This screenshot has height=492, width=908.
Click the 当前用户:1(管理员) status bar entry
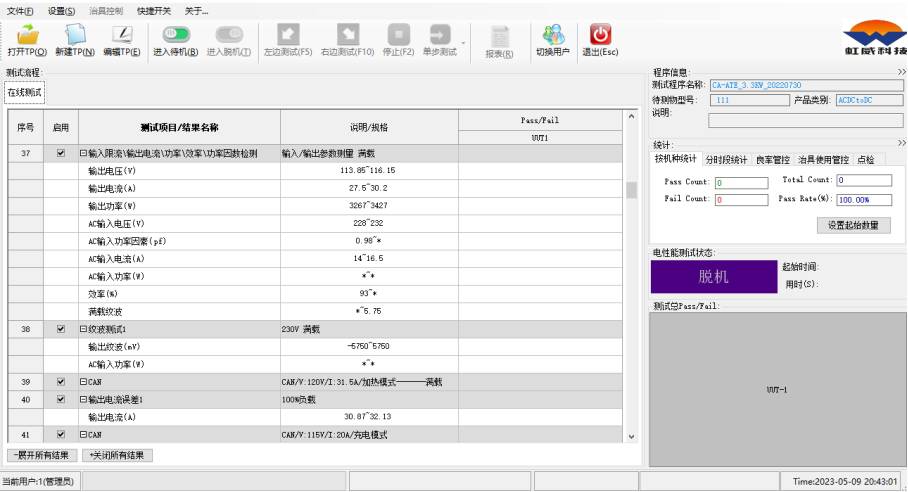coord(38,481)
